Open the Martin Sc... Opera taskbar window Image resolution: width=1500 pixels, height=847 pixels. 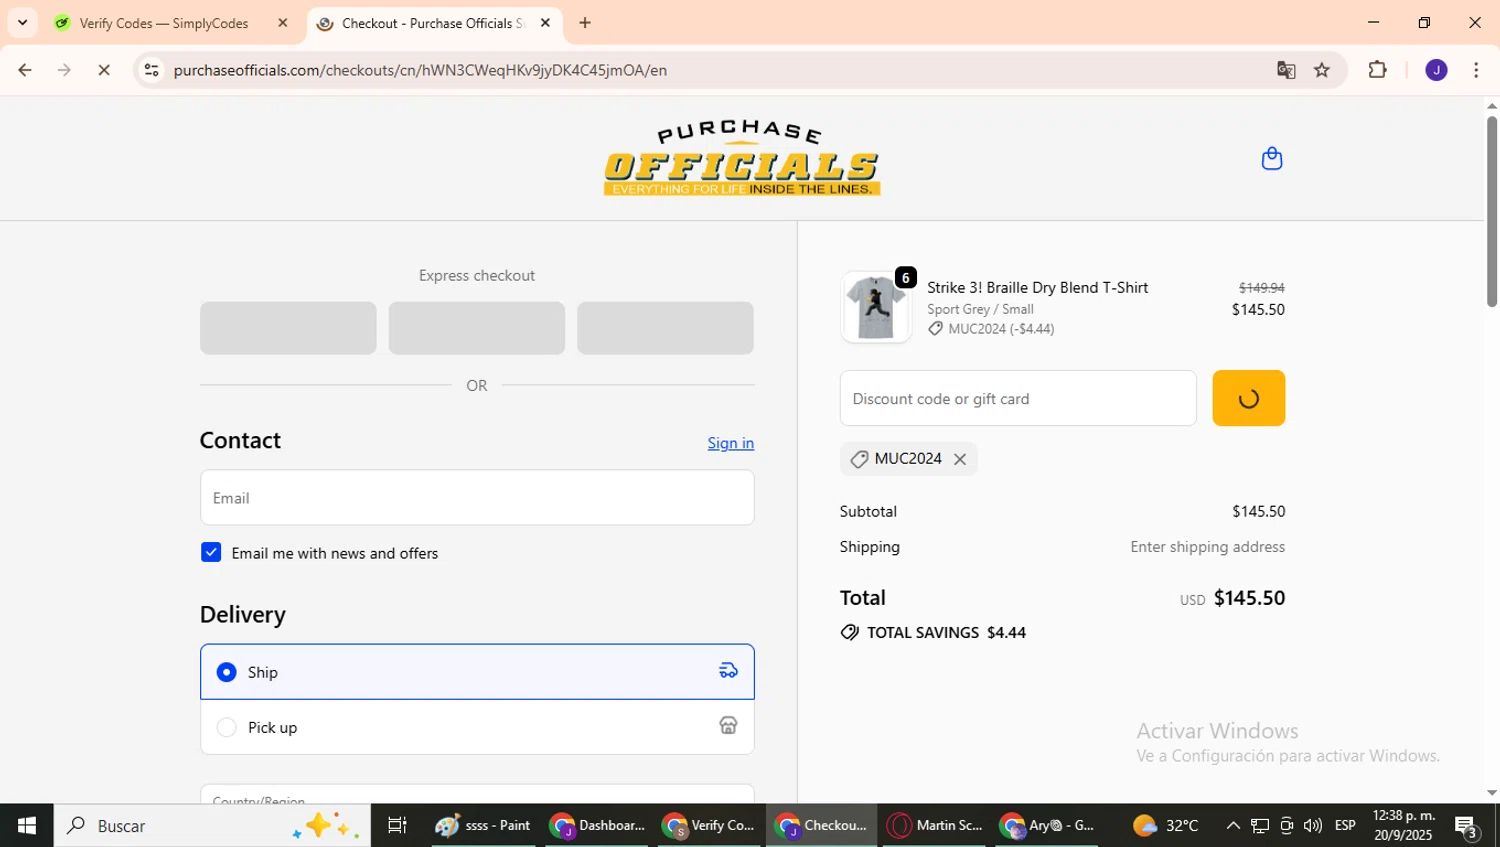click(936, 825)
